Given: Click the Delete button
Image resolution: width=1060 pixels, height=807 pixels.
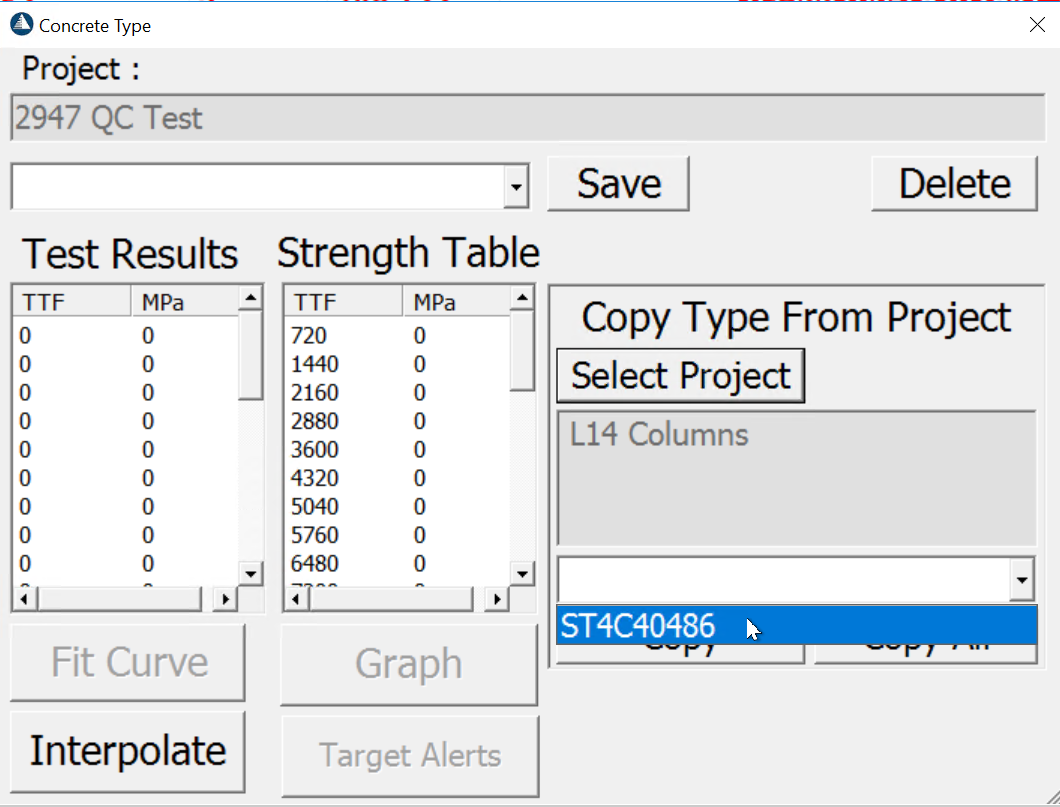Looking at the screenshot, I should 954,184.
